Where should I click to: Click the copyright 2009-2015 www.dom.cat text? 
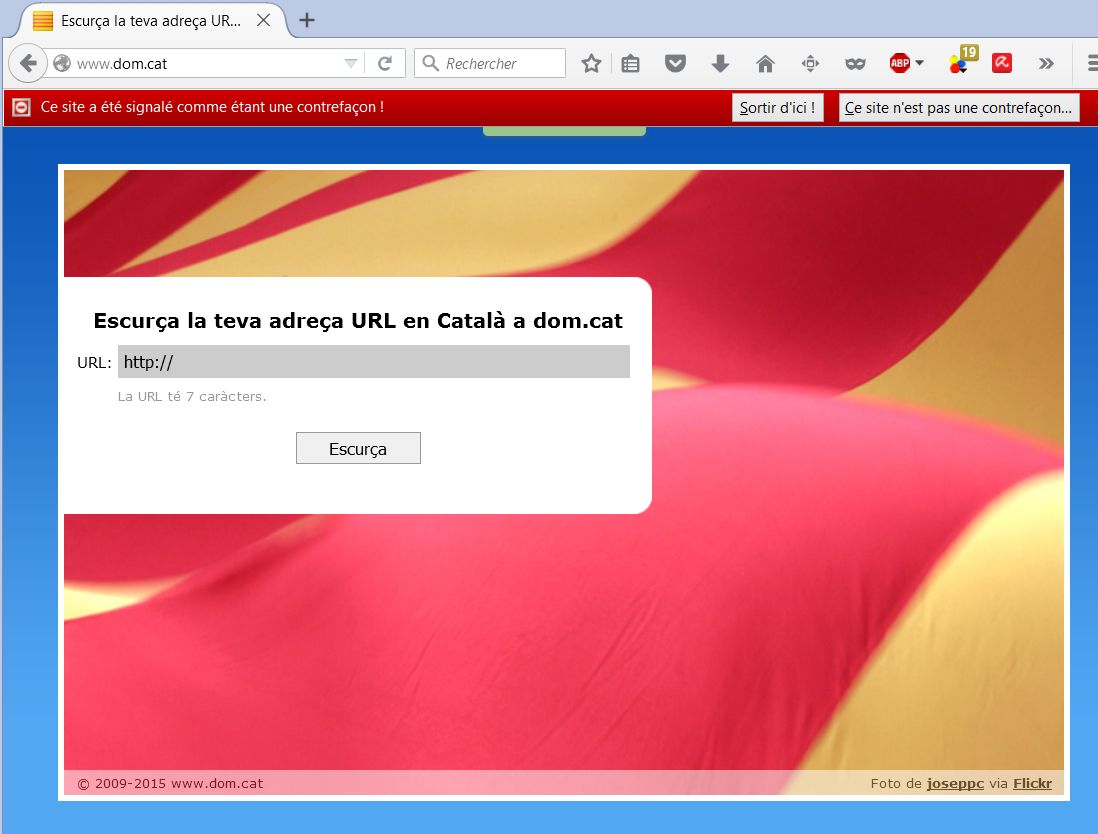click(170, 784)
